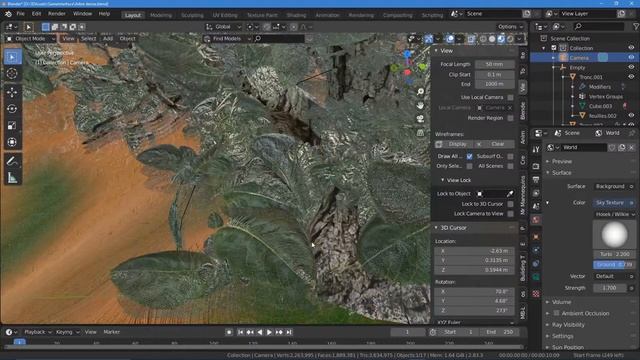Select the Rotate tool
This screenshot has width=640, height=360.
pyautogui.click(x=12, y=109)
